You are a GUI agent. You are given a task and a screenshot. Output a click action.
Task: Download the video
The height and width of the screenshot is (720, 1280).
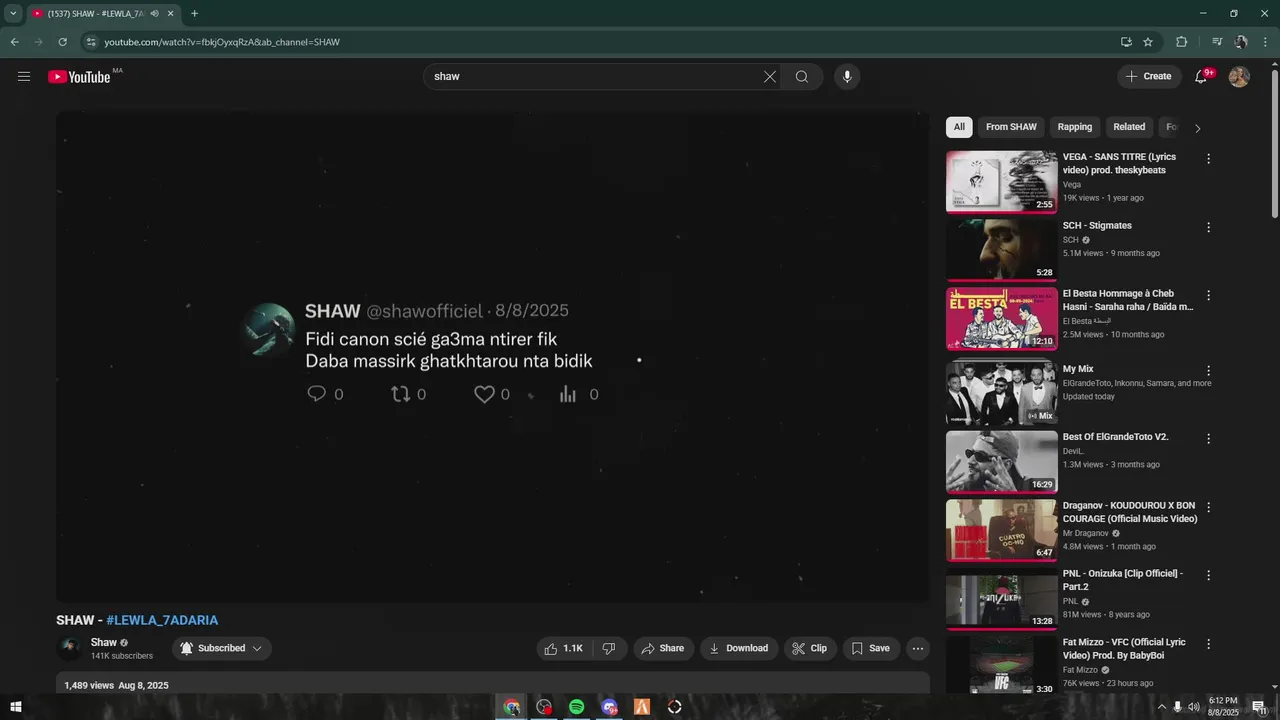pyautogui.click(x=738, y=648)
